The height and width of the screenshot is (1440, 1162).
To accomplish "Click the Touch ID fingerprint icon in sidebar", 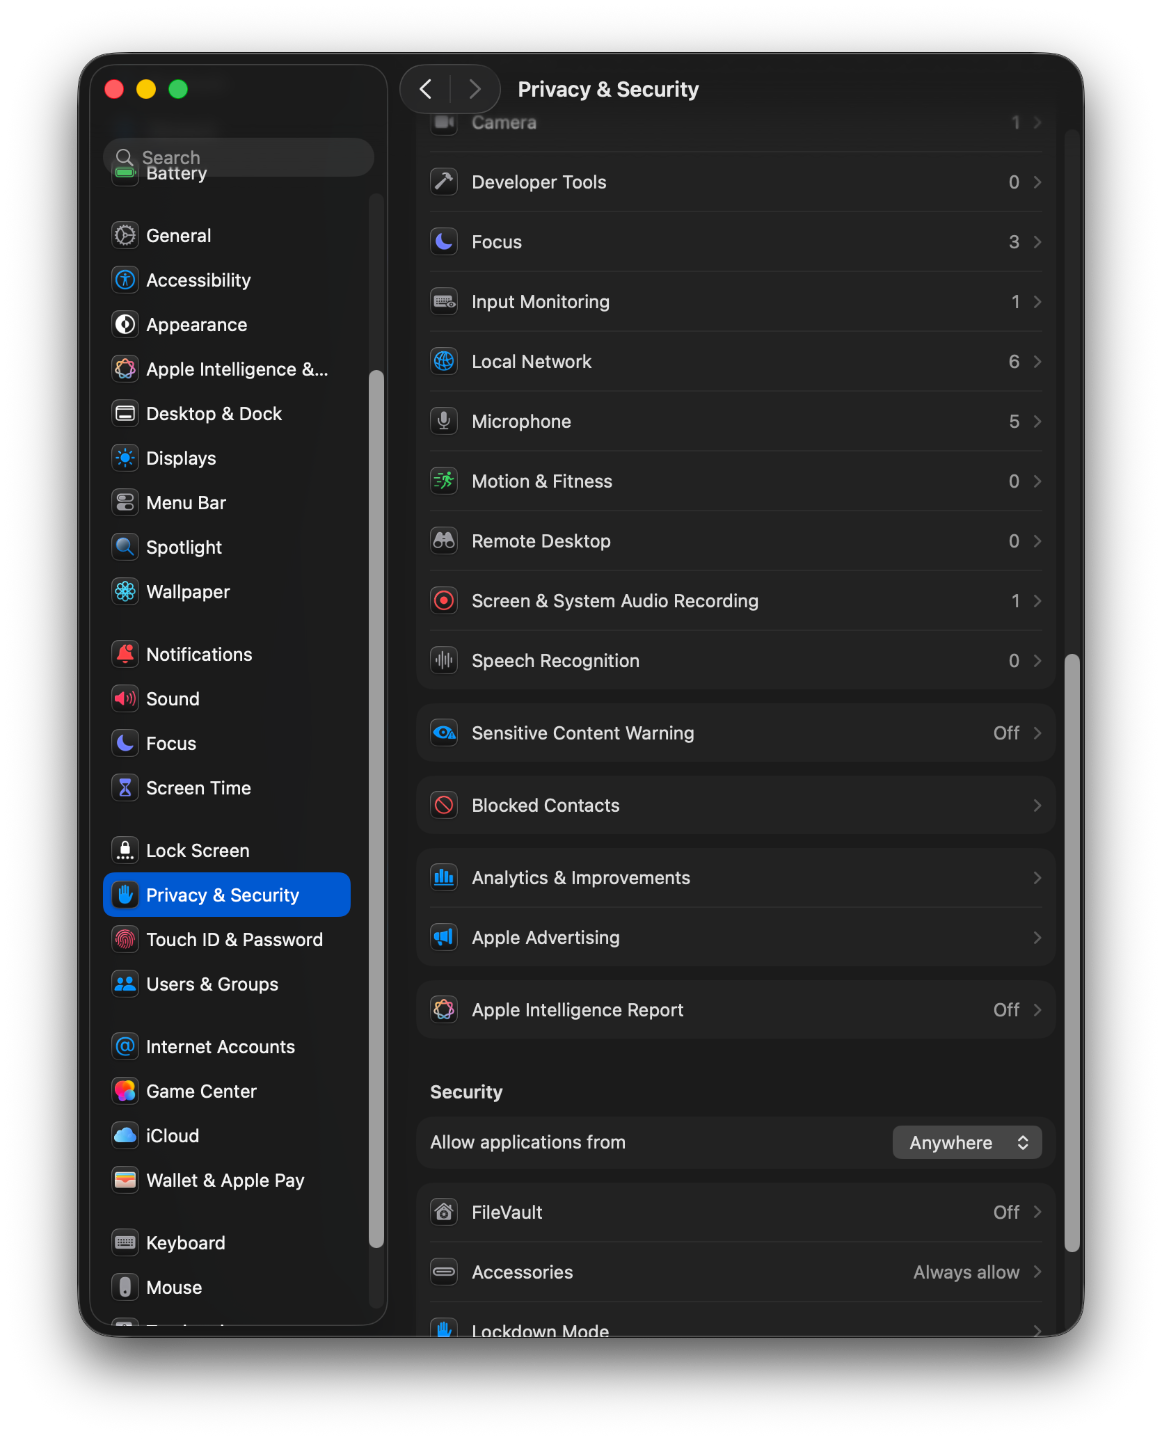I will pos(125,939).
